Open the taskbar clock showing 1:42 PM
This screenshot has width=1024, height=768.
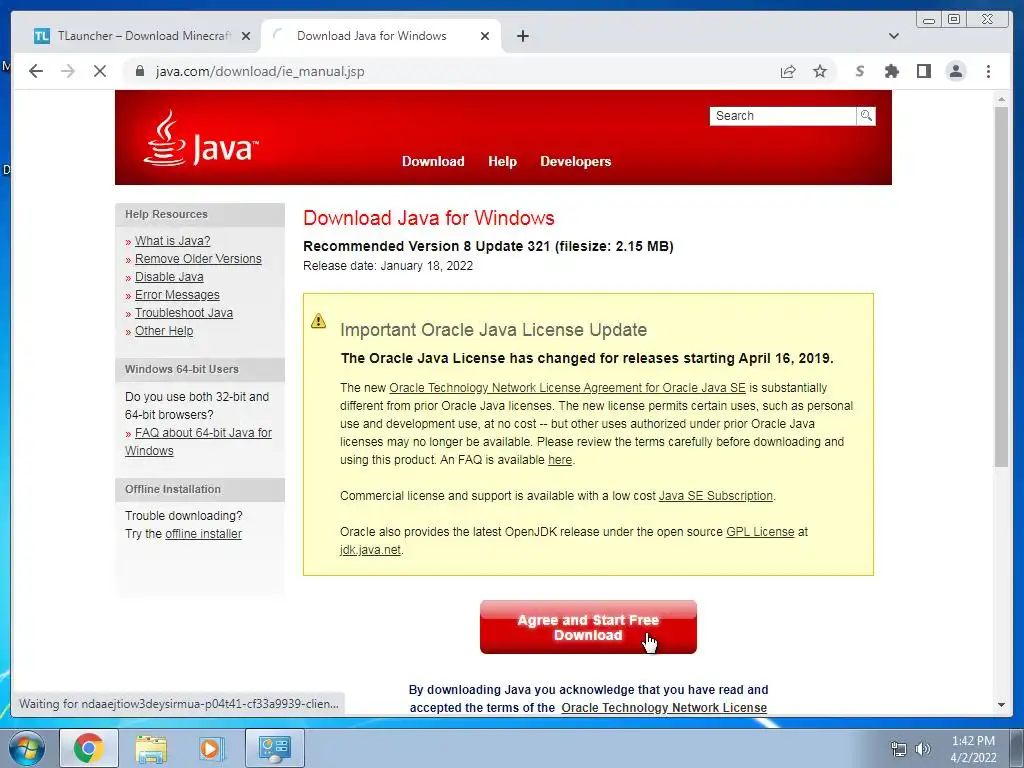(x=972, y=749)
